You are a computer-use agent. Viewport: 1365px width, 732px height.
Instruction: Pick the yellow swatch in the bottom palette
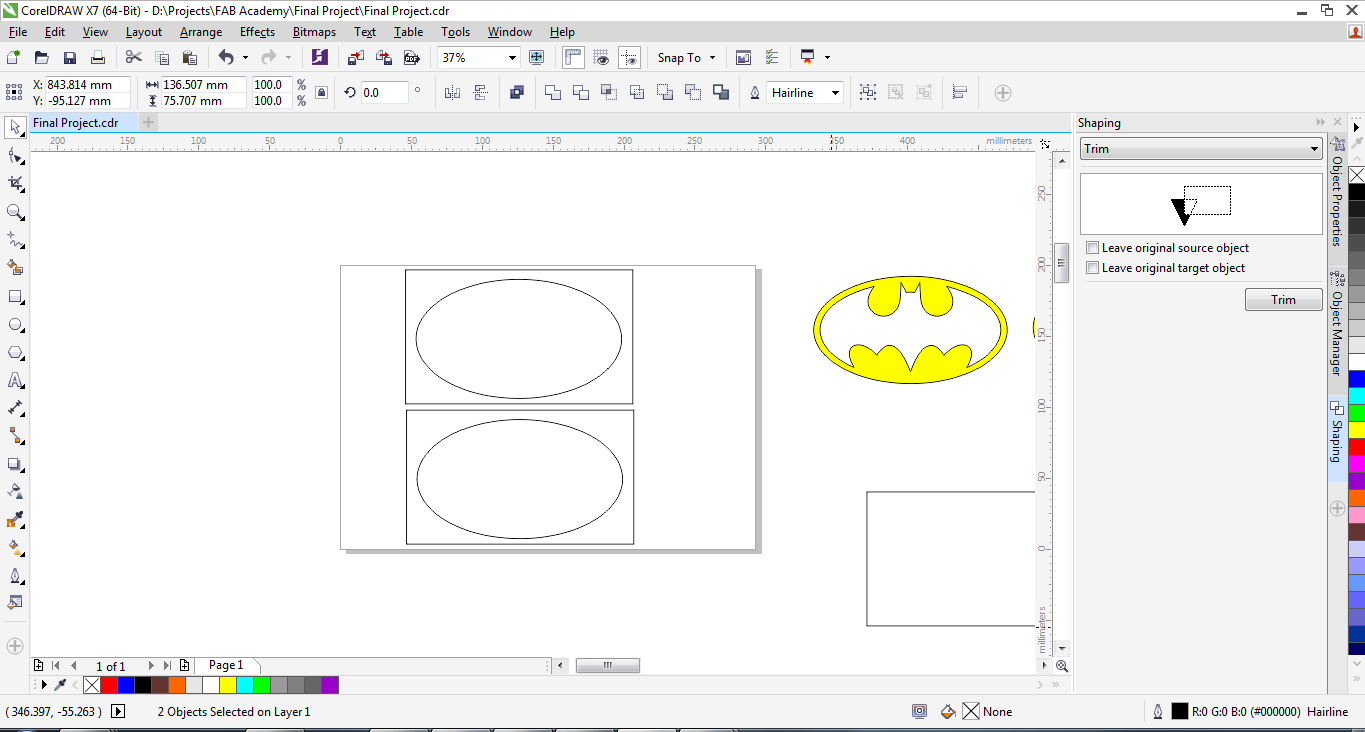click(227, 685)
